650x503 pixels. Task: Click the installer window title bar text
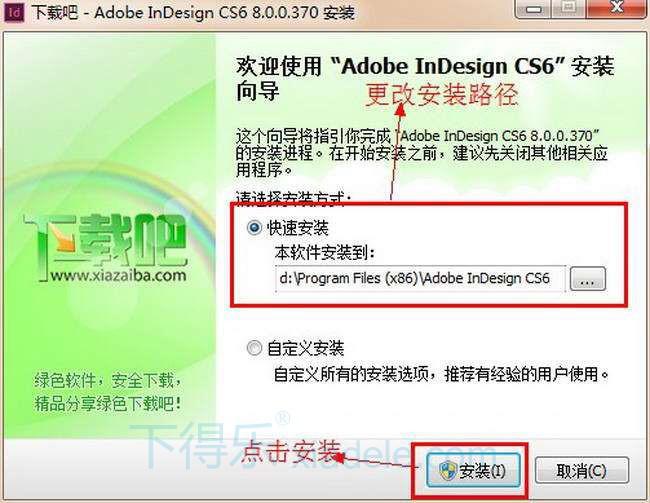(x=193, y=12)
